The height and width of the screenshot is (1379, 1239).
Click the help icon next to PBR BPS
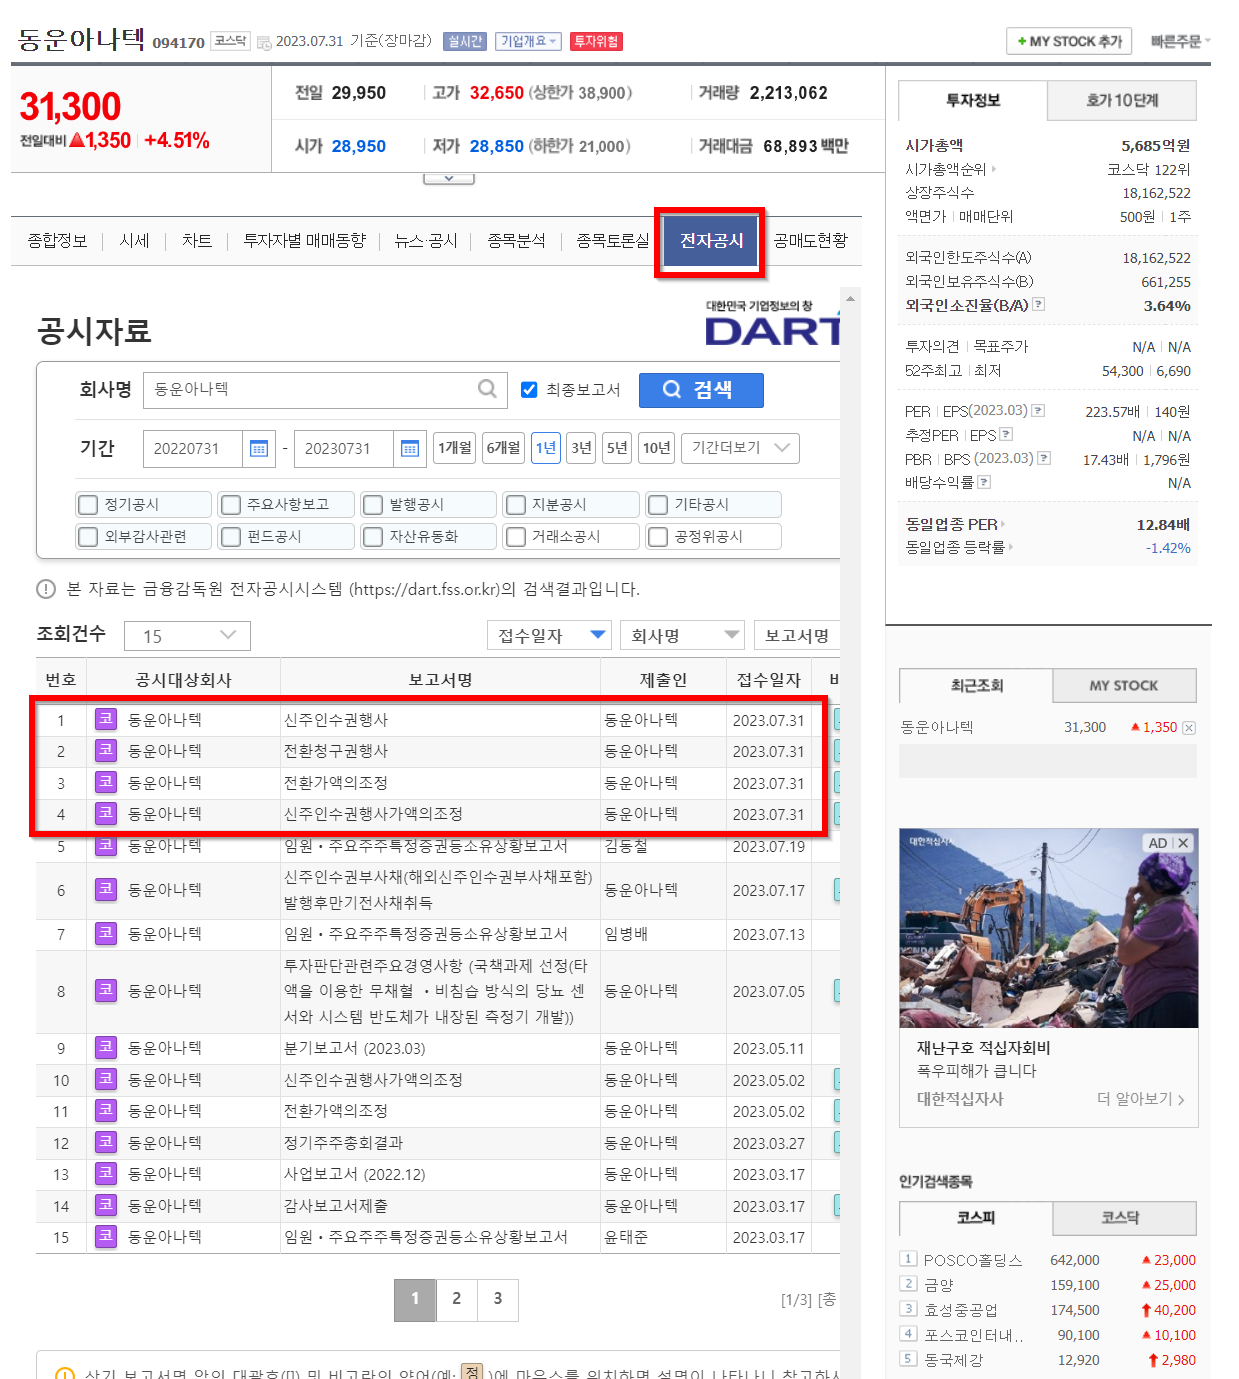pyautogui.click(x=1044, y=458)
